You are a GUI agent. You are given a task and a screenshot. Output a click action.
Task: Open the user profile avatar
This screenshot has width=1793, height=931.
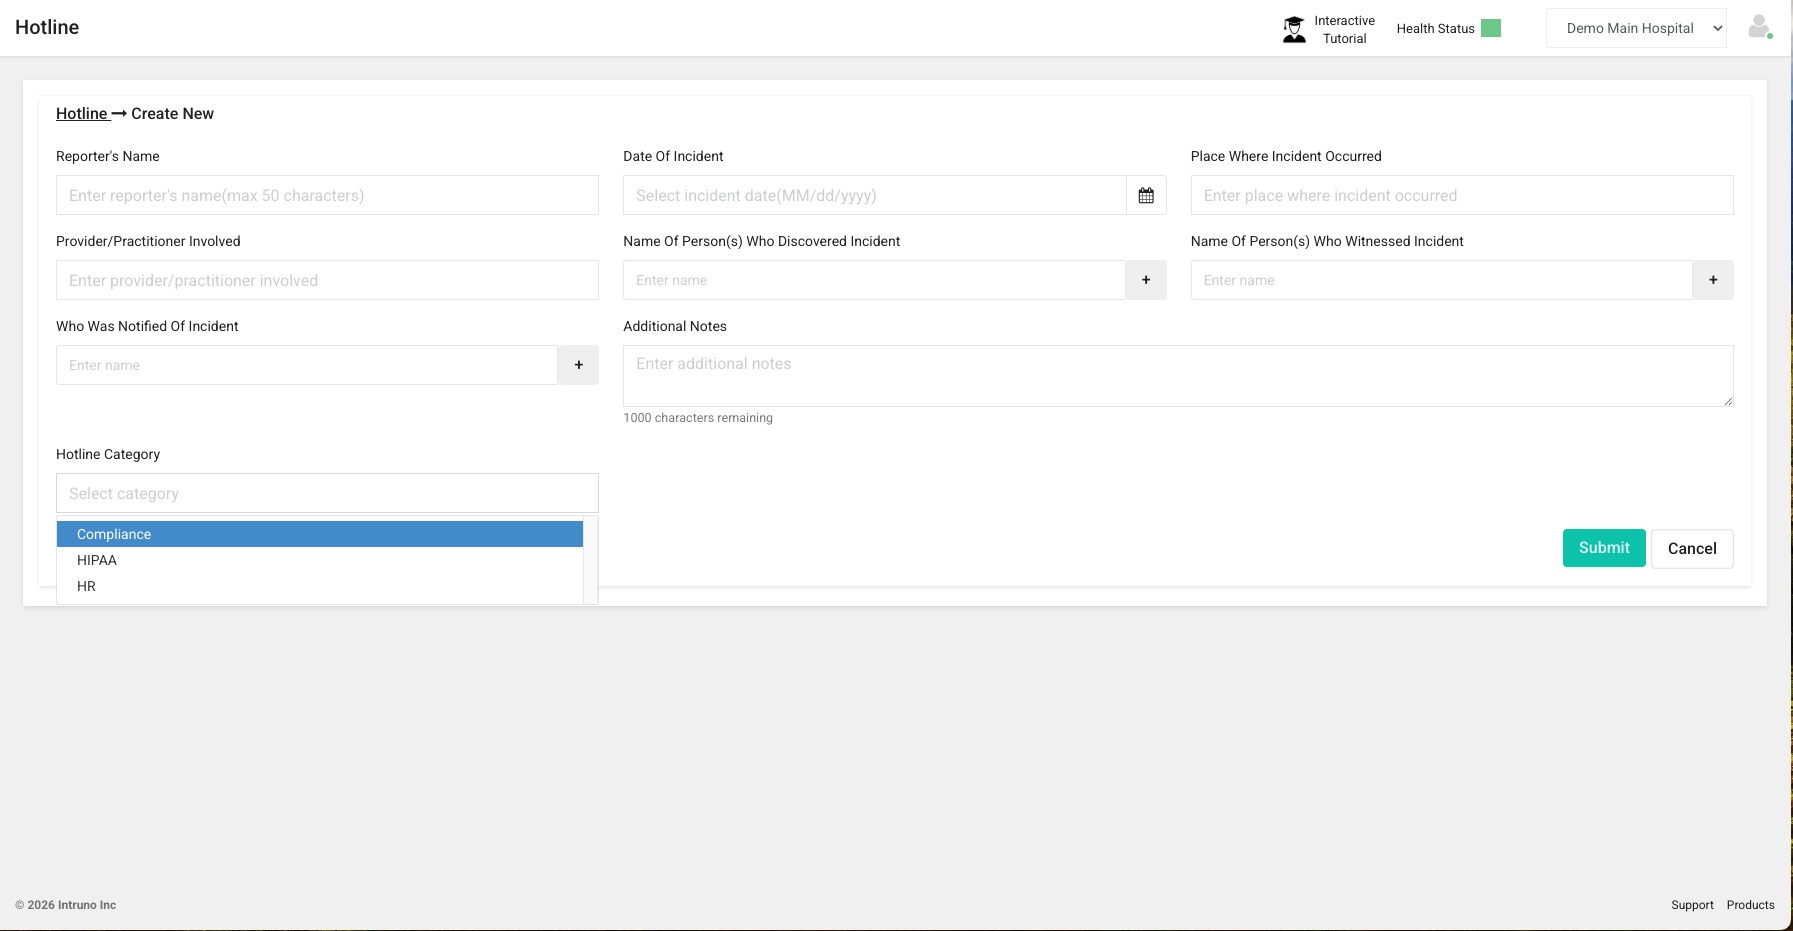1759,27
